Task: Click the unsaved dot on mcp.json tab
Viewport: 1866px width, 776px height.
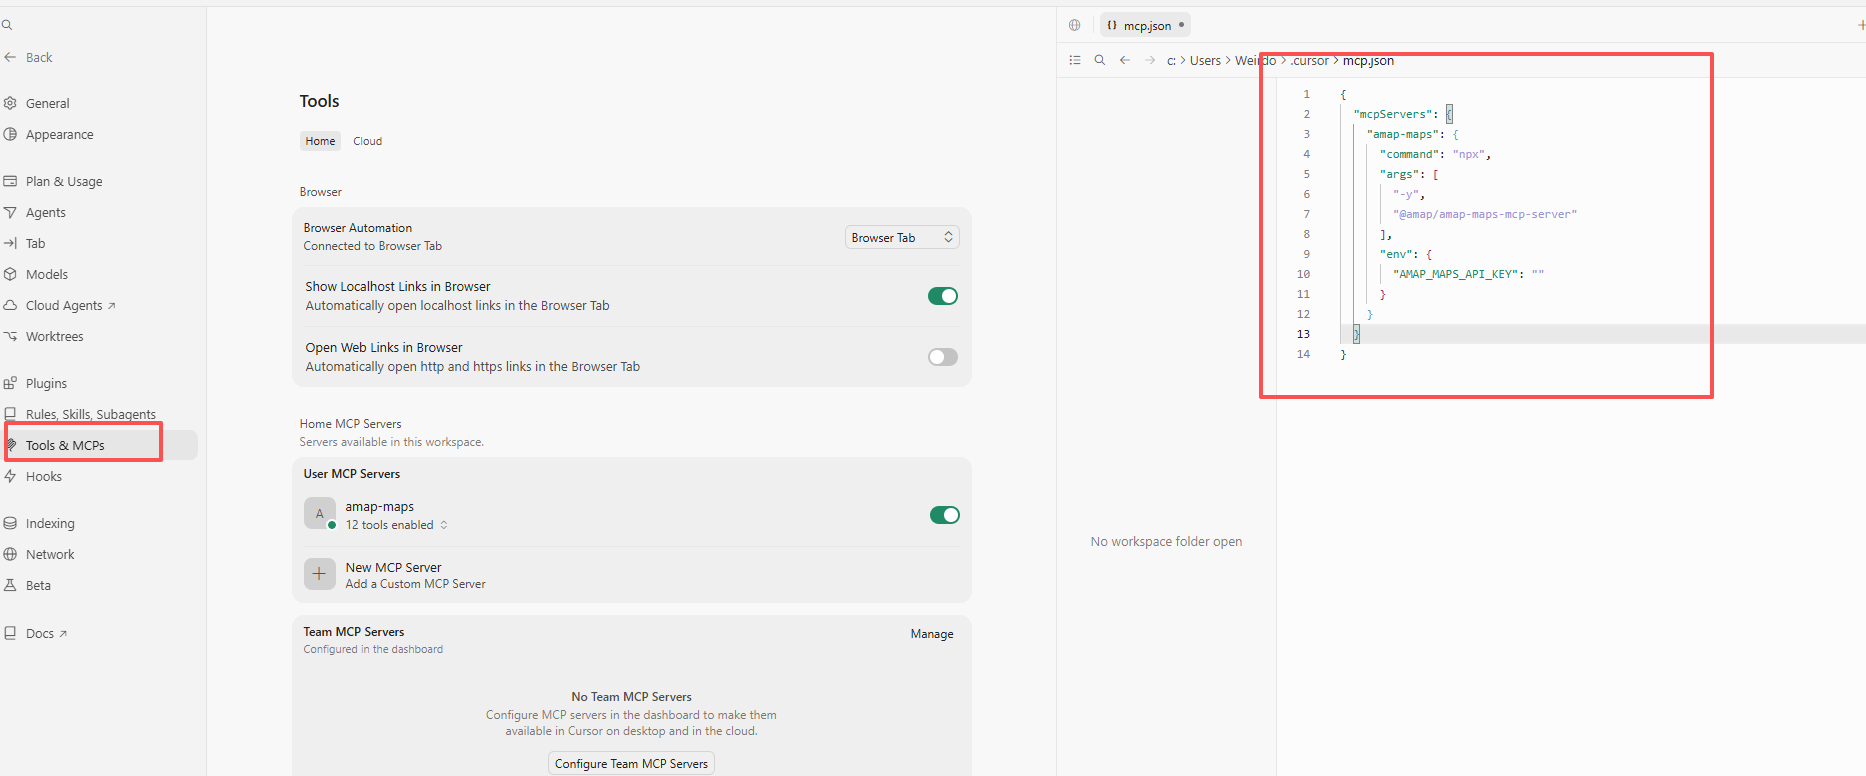Action: coord(1181,25)
